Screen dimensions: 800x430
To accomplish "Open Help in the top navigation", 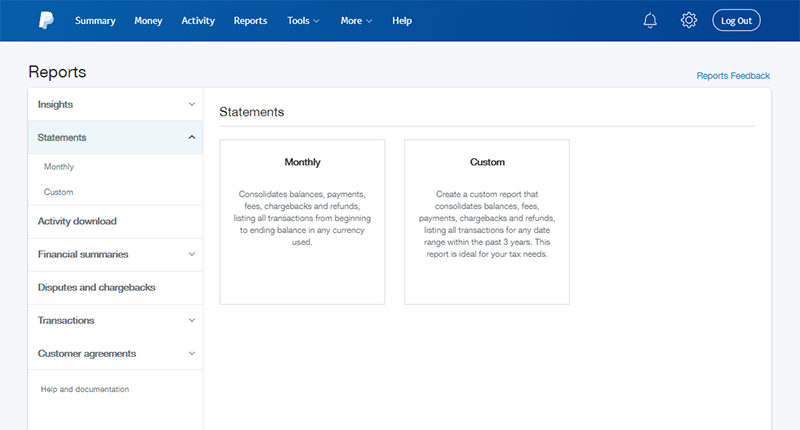I will click(x=402, y=20).
